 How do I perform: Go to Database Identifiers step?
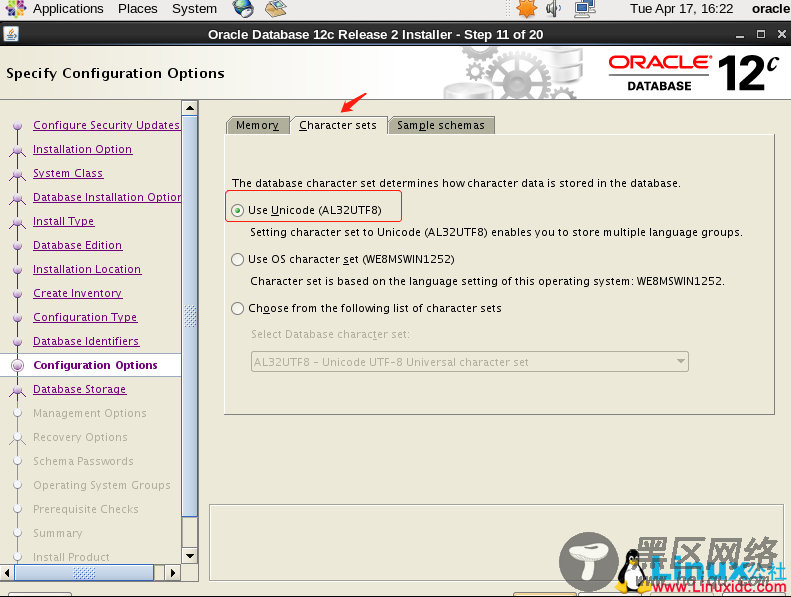click(x=86, y=341)
